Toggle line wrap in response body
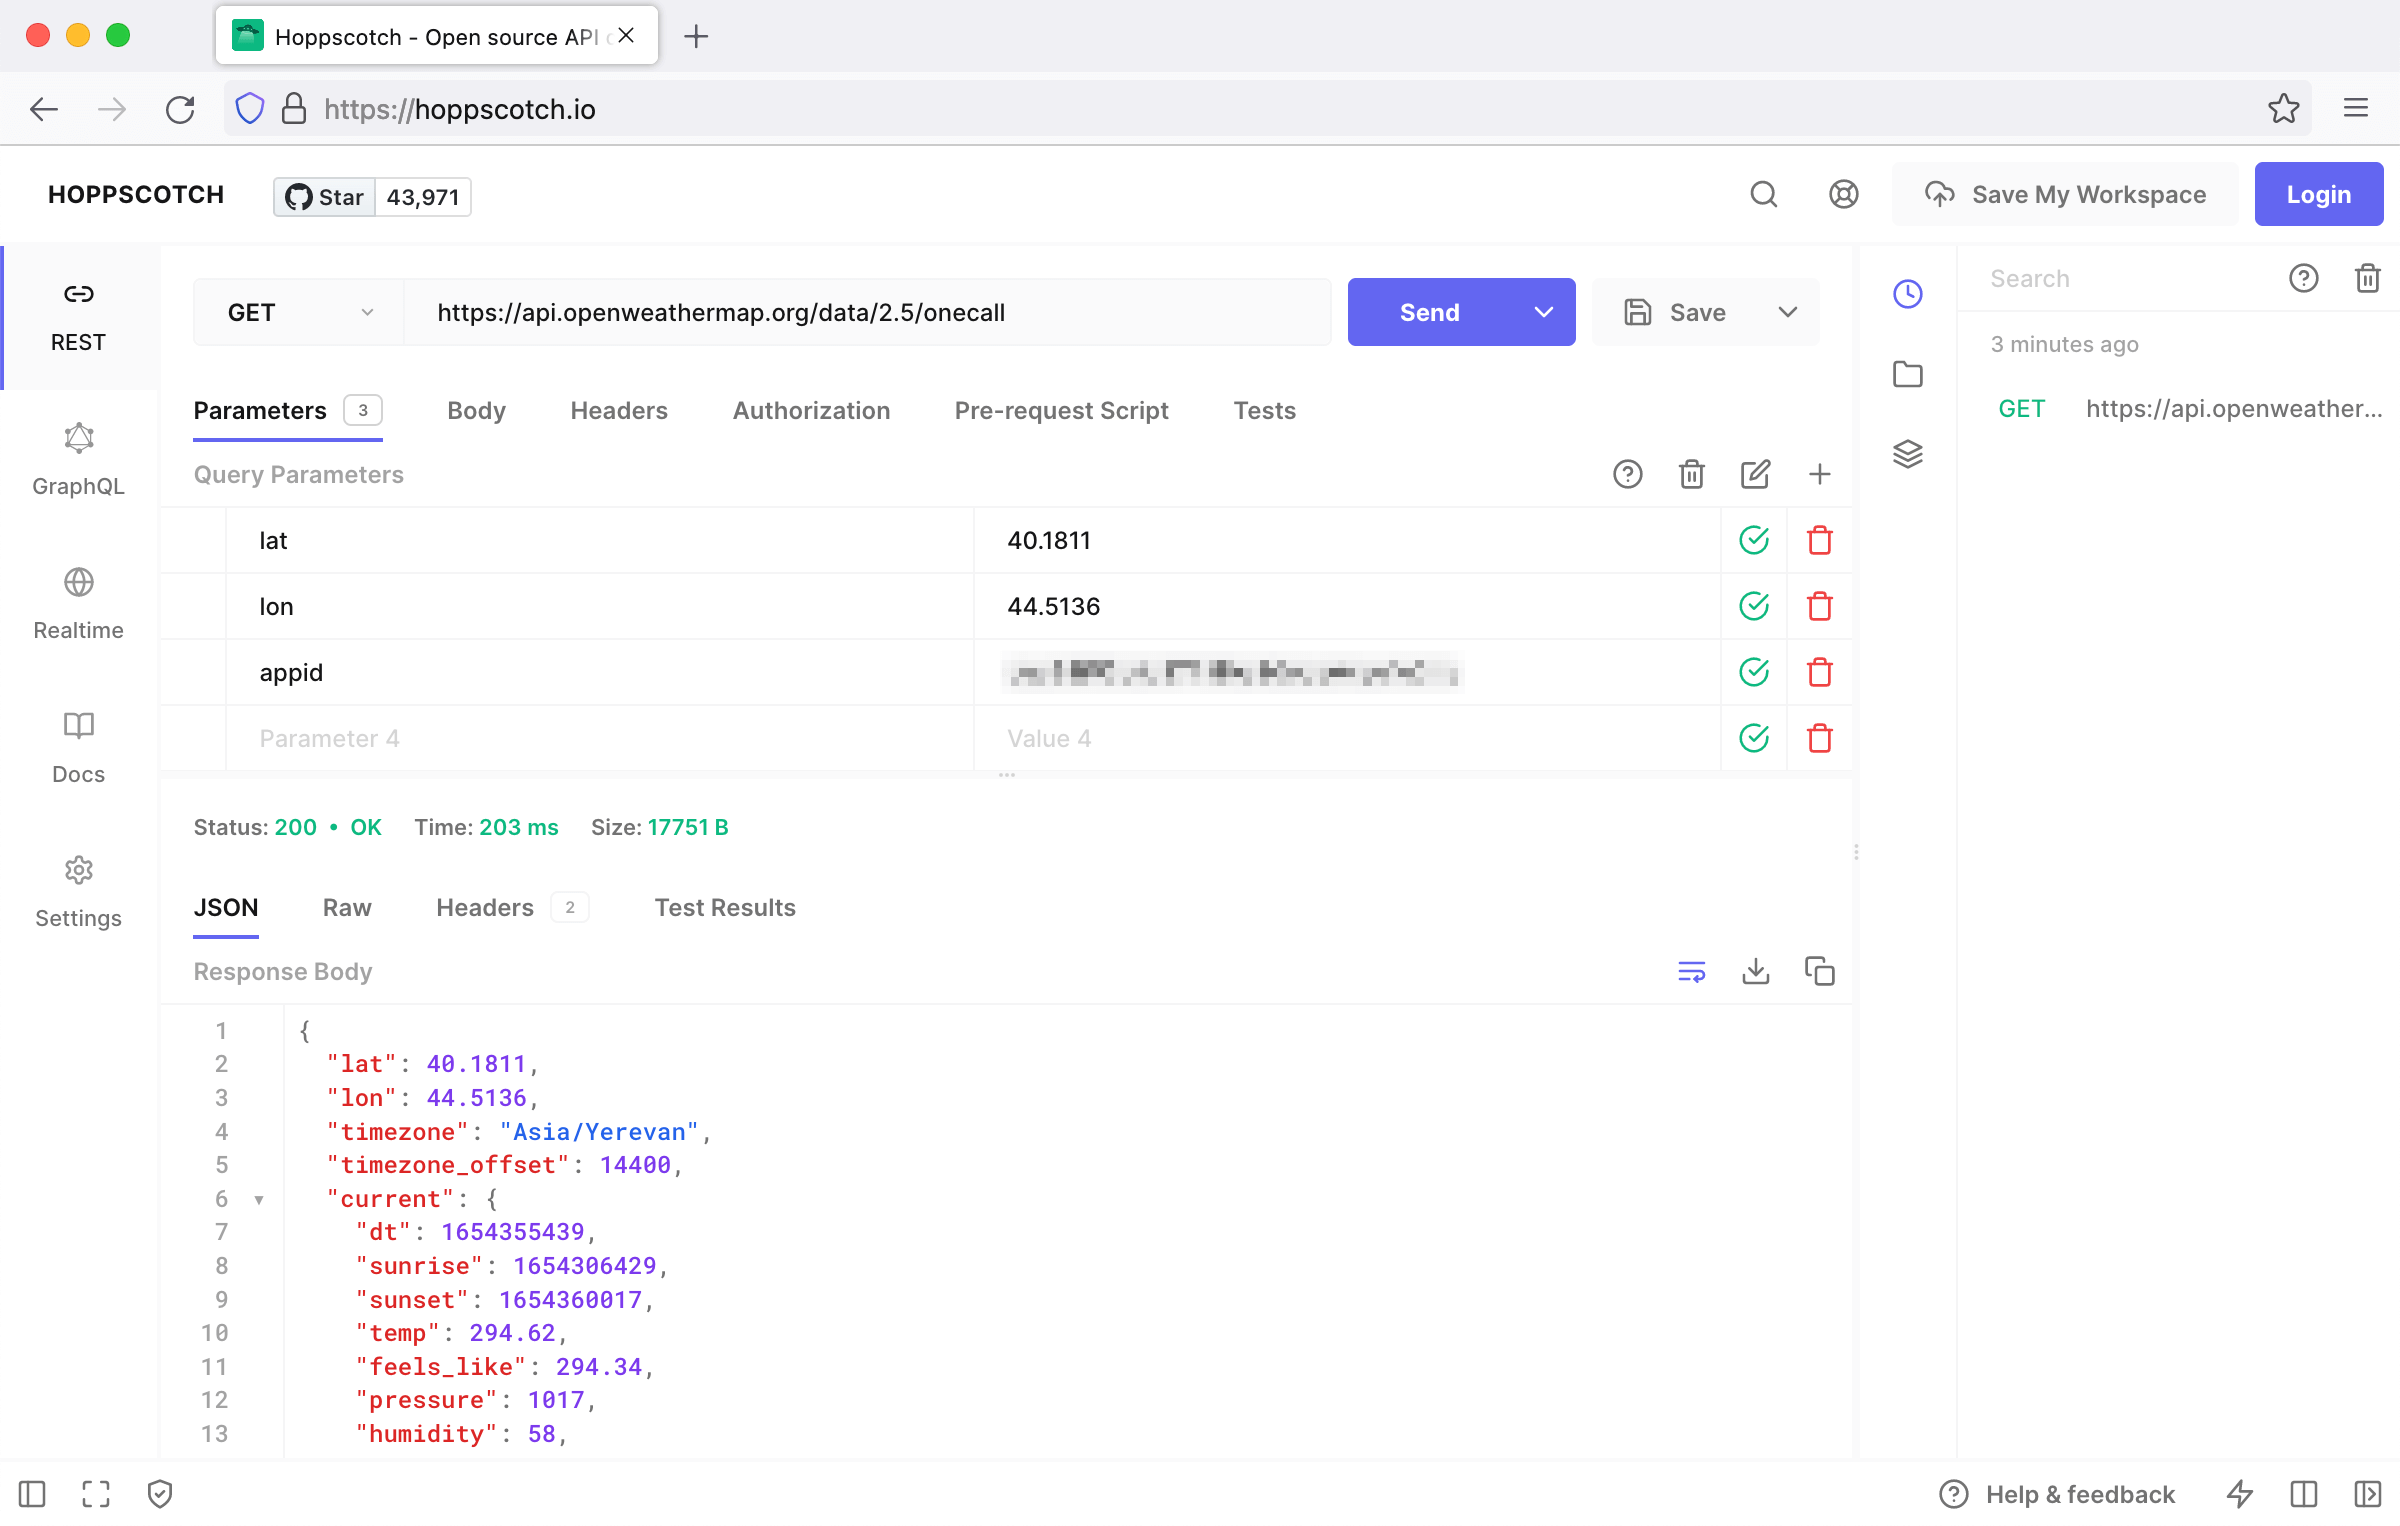 [1692, 971]
